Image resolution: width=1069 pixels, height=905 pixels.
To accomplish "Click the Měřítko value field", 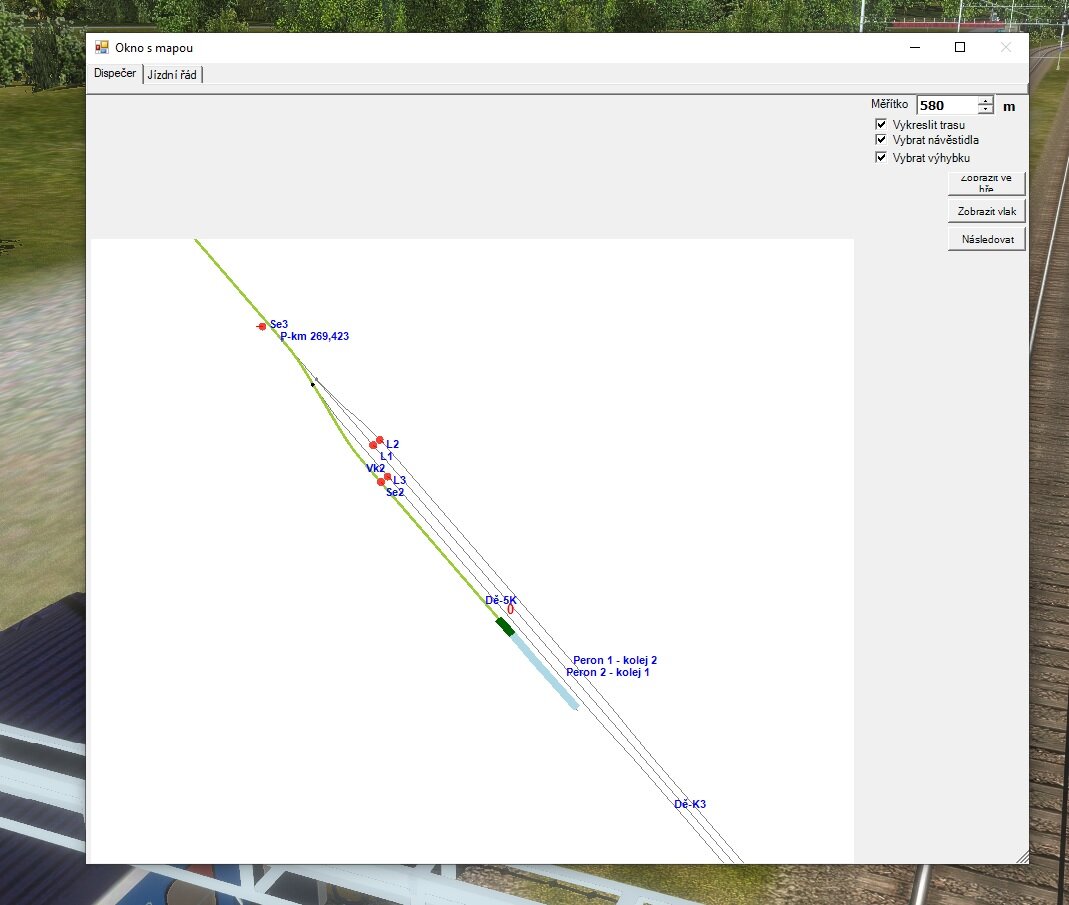I will (x=947, y=105).
